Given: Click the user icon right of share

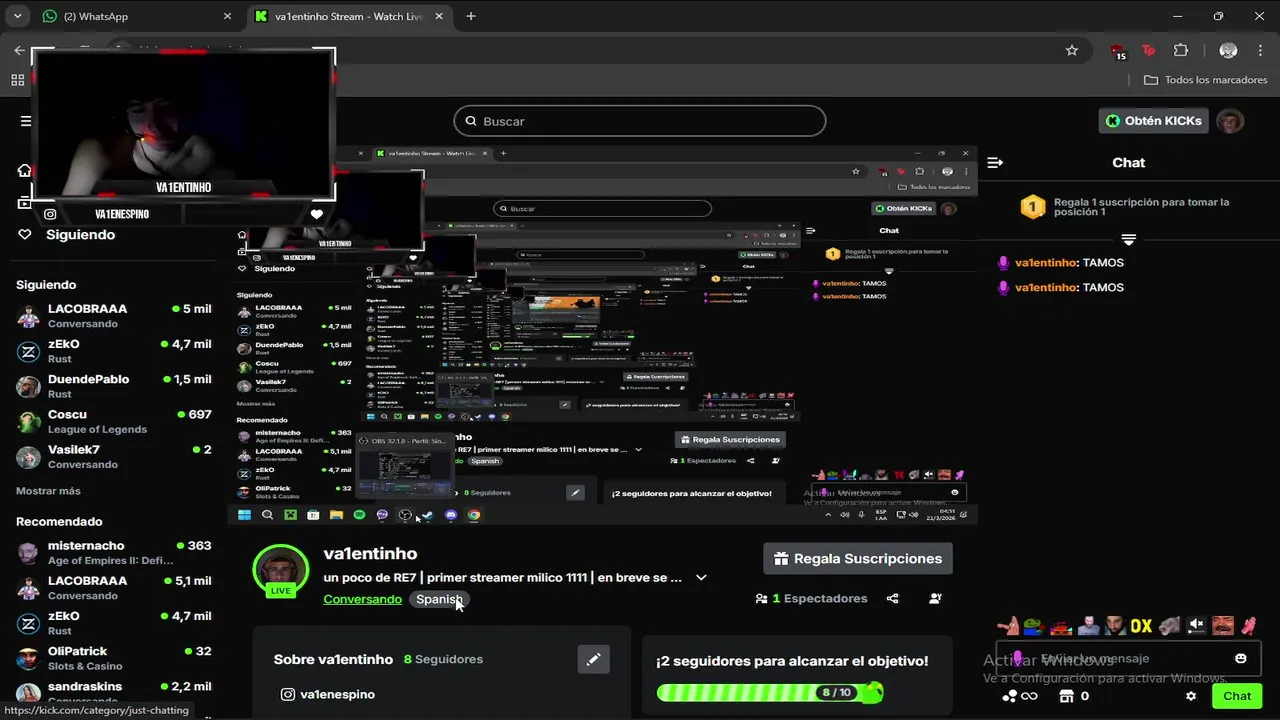Looking at the screenshot, I should coord(935,598).
